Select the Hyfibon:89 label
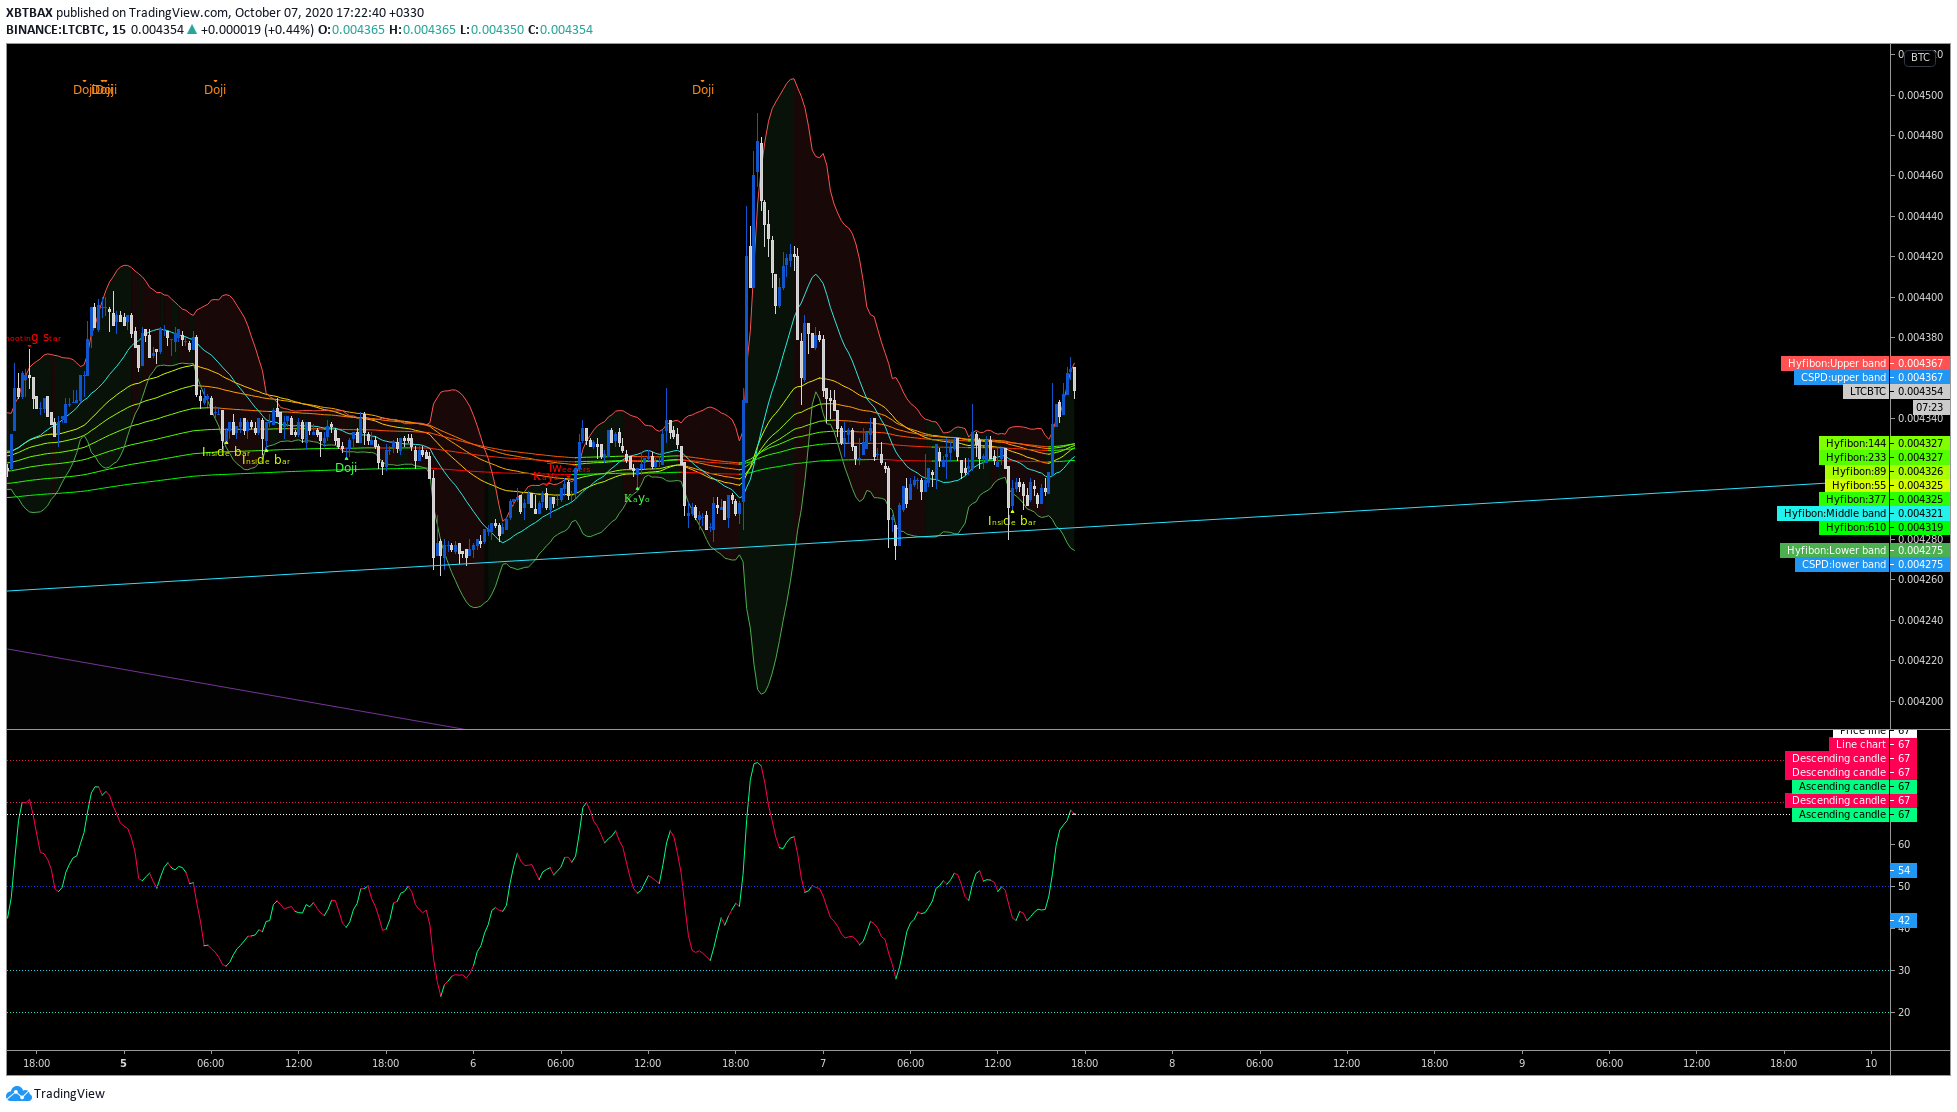The height and width of the screenshot is (1112, 1957). (1886, 471)
